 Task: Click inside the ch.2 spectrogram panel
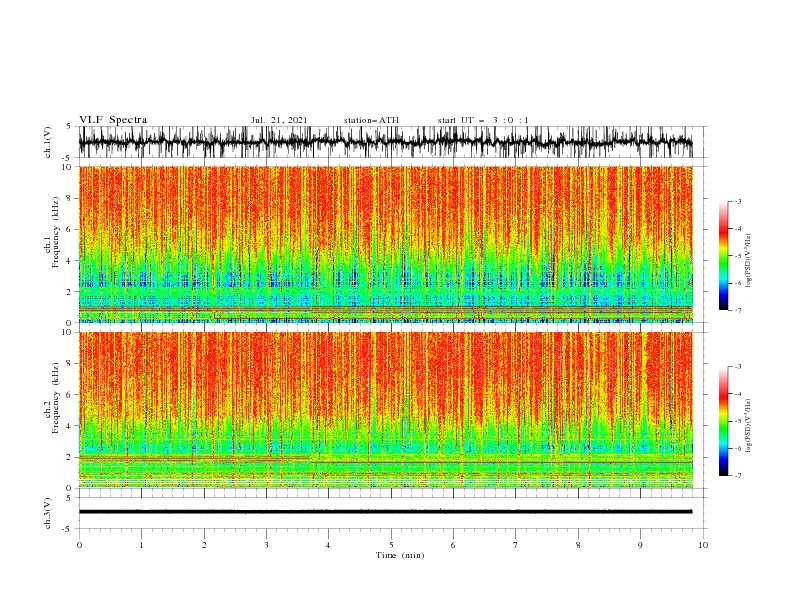[385, 410]
